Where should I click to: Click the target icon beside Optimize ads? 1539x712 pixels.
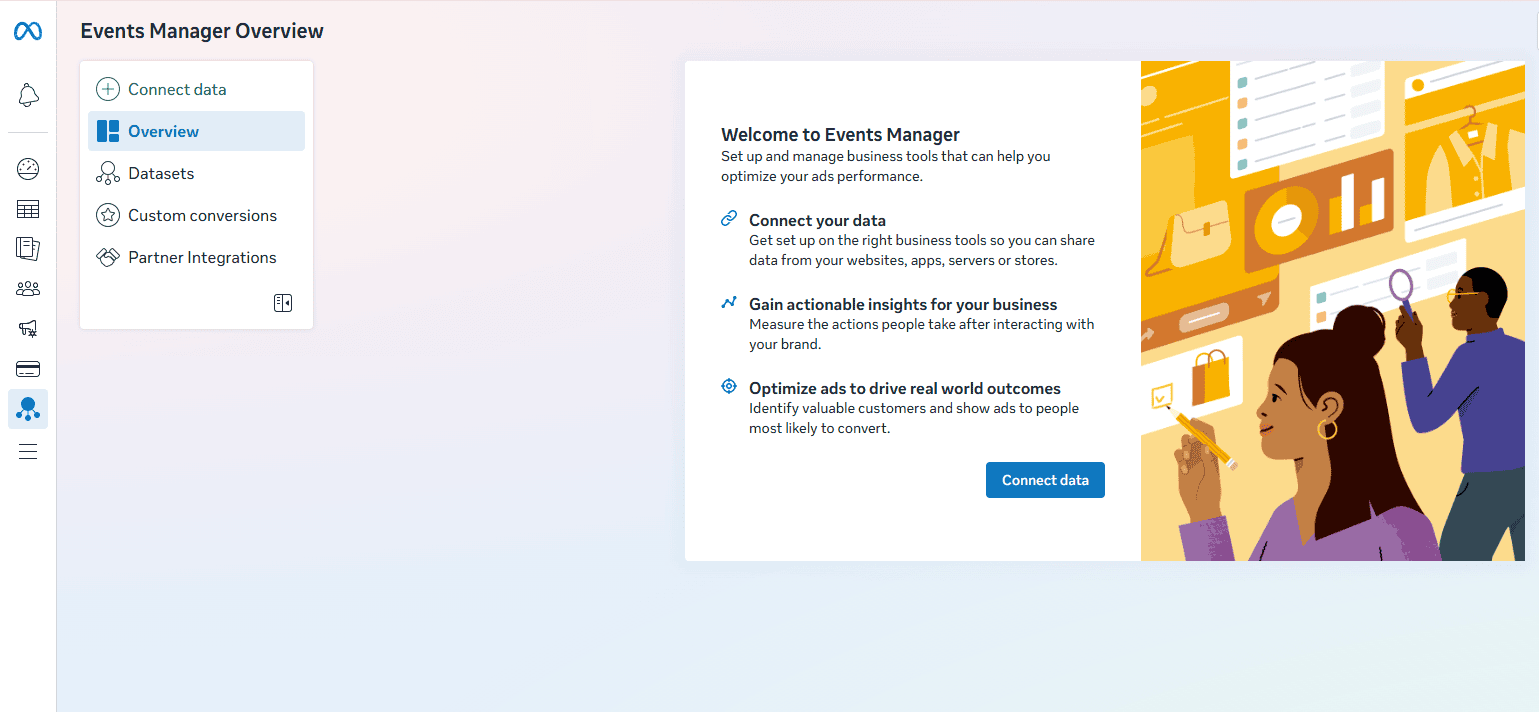click(729, 386)
